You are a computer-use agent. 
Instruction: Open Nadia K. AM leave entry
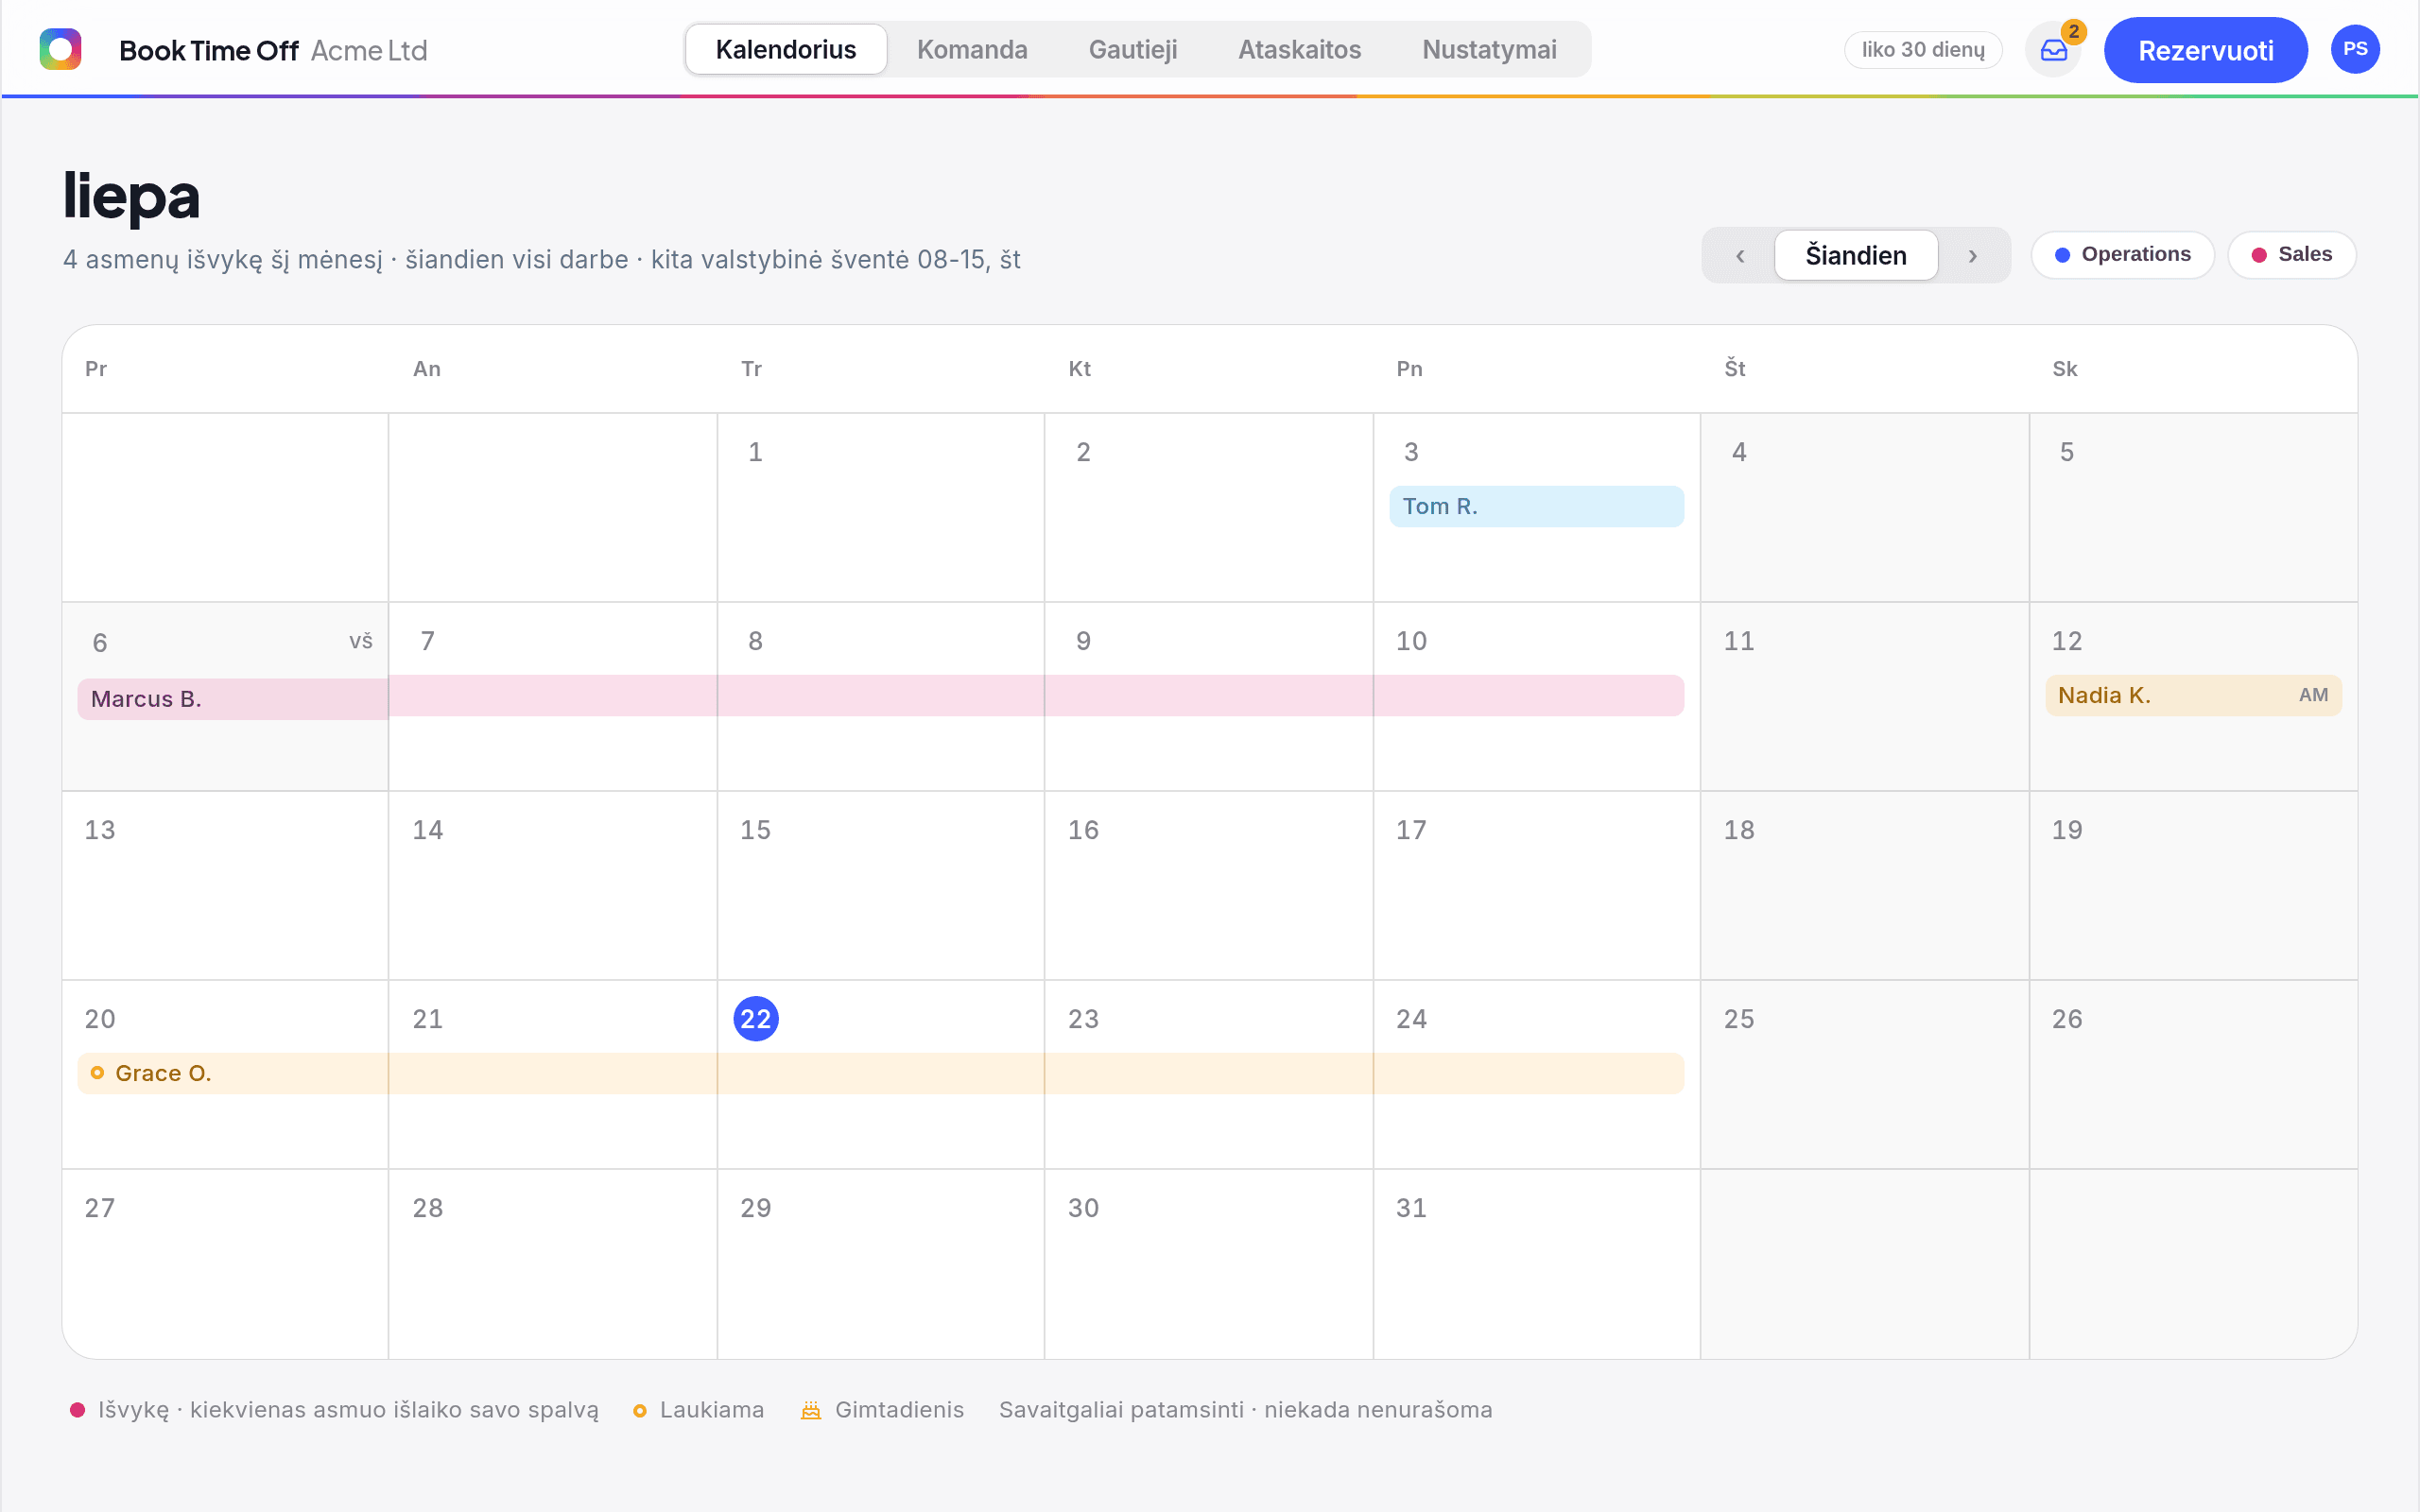[2193, 696]
